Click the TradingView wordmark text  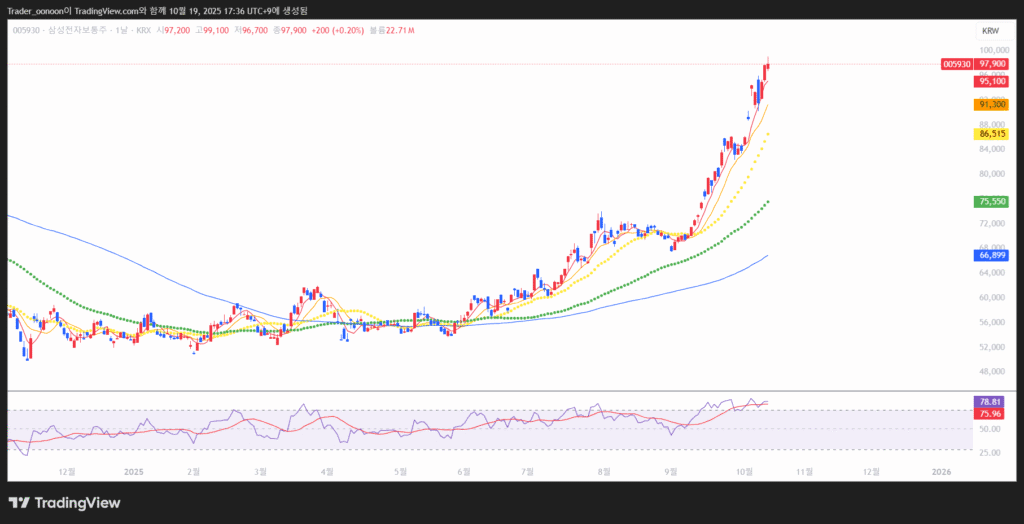pos(78,503)
